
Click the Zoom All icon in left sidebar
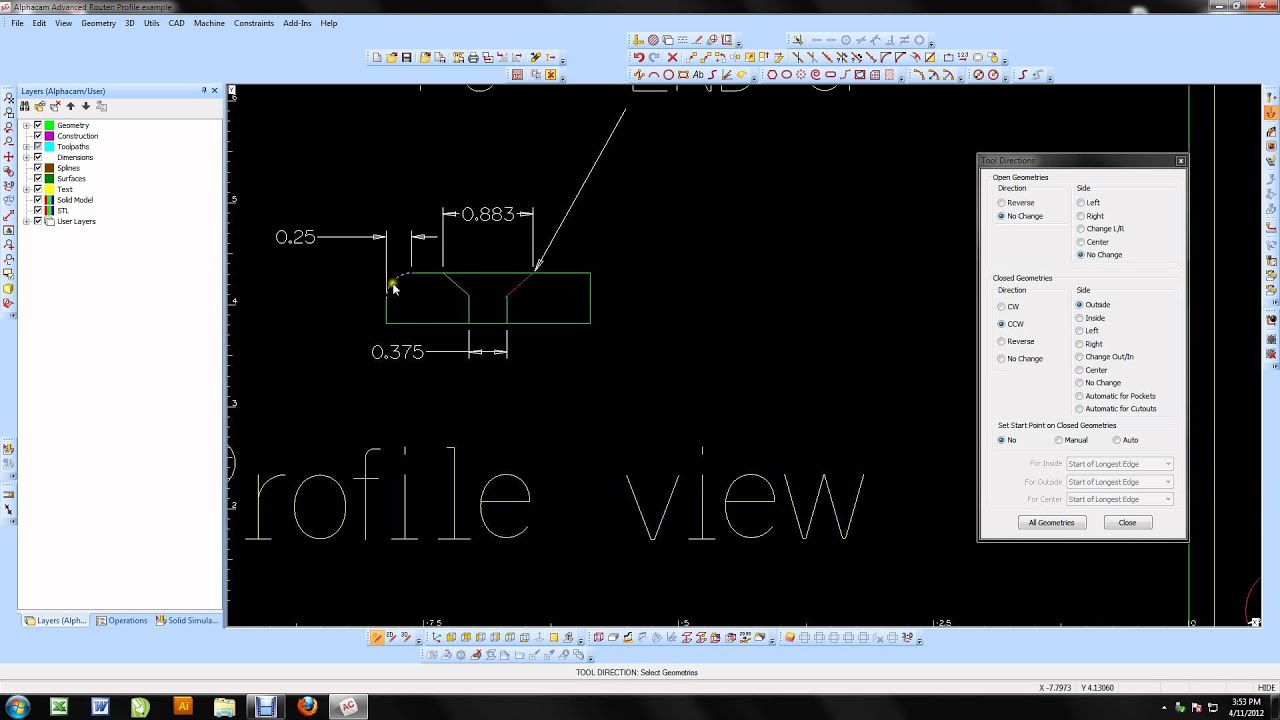(9, 100)
